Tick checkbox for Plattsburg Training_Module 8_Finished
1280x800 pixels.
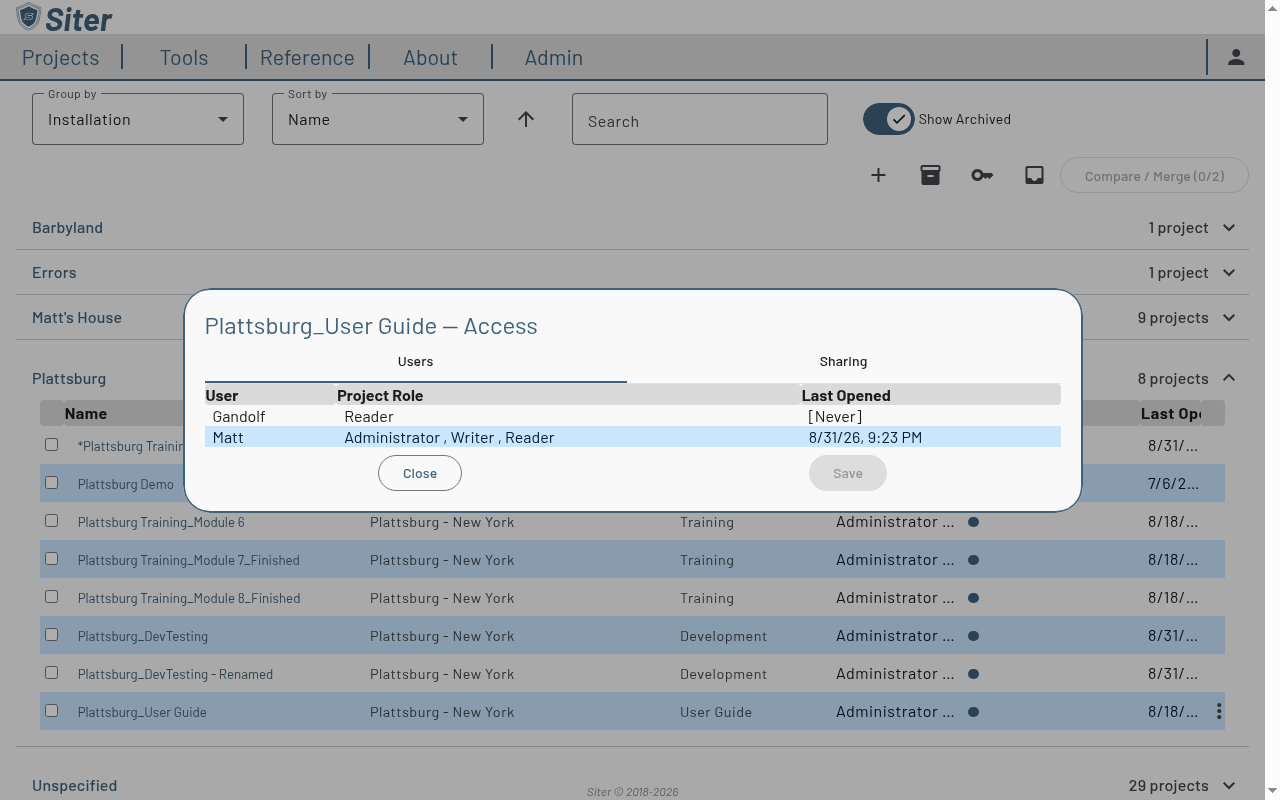pos(51,597)
